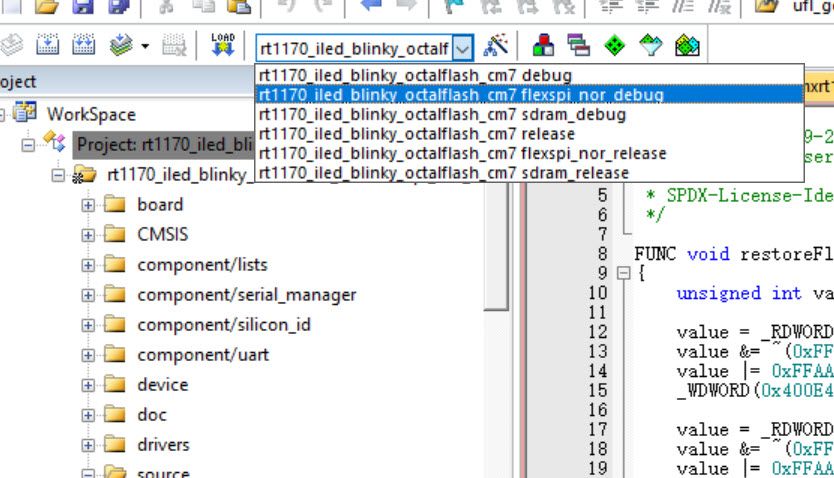Image resolution: width=834 pixels, height=478 pixels.
Task: Expand the CMSIS folder
Action: [88, 234]
